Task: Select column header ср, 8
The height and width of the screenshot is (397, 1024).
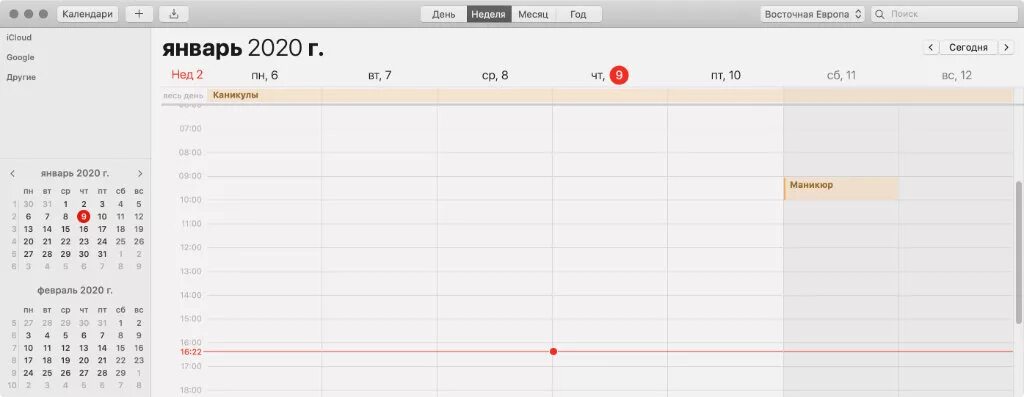Action: point(495,76)
